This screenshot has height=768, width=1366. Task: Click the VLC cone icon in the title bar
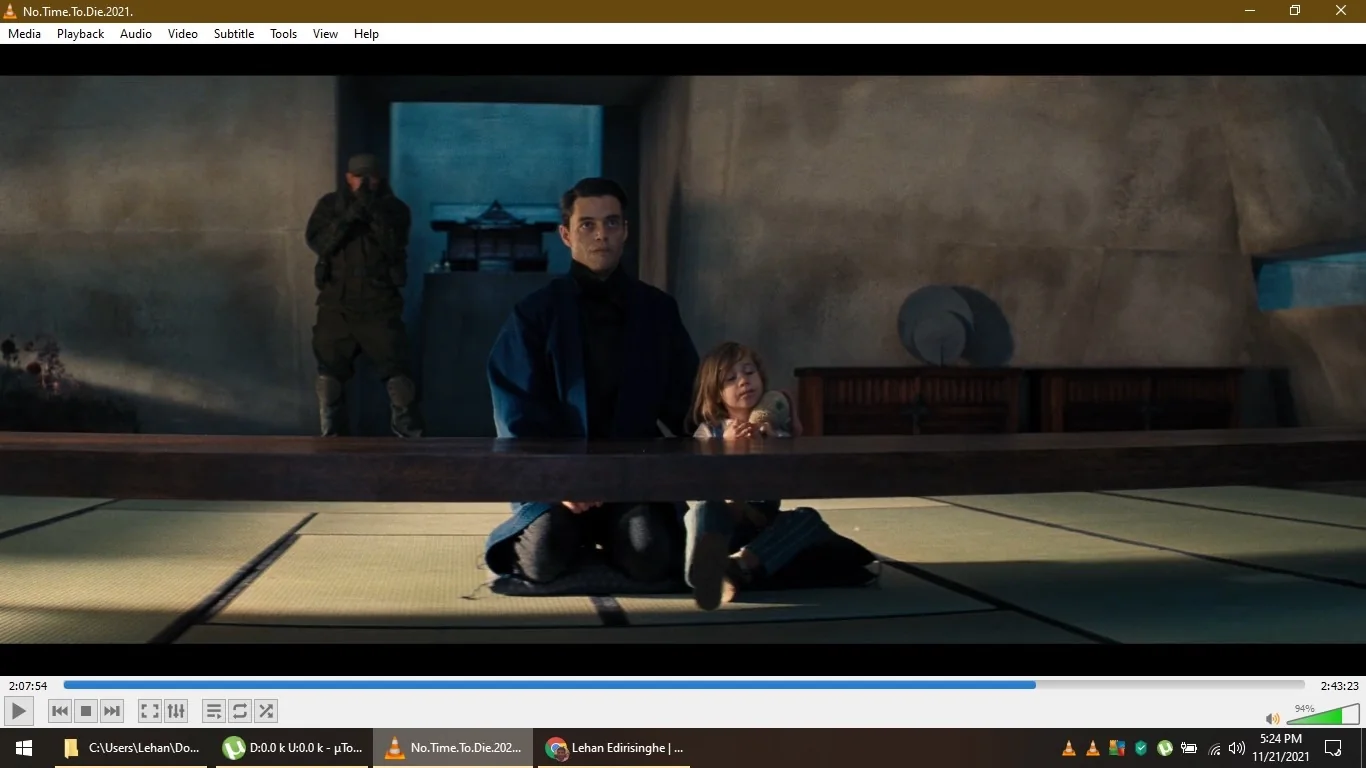click(10, 11)
